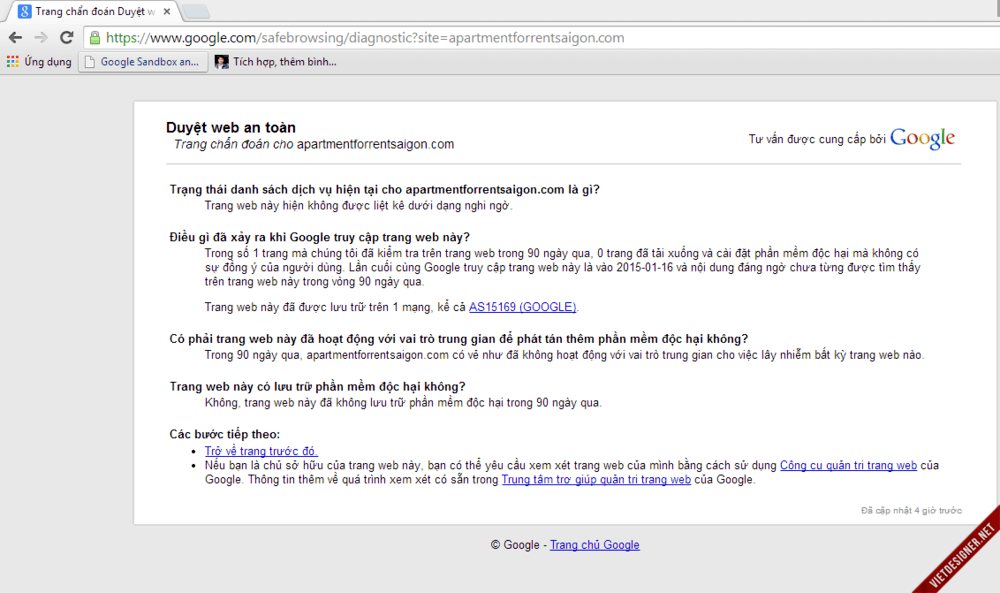Select the Trang chẩn đoán Duyệt web tab

tap(92, 11)
